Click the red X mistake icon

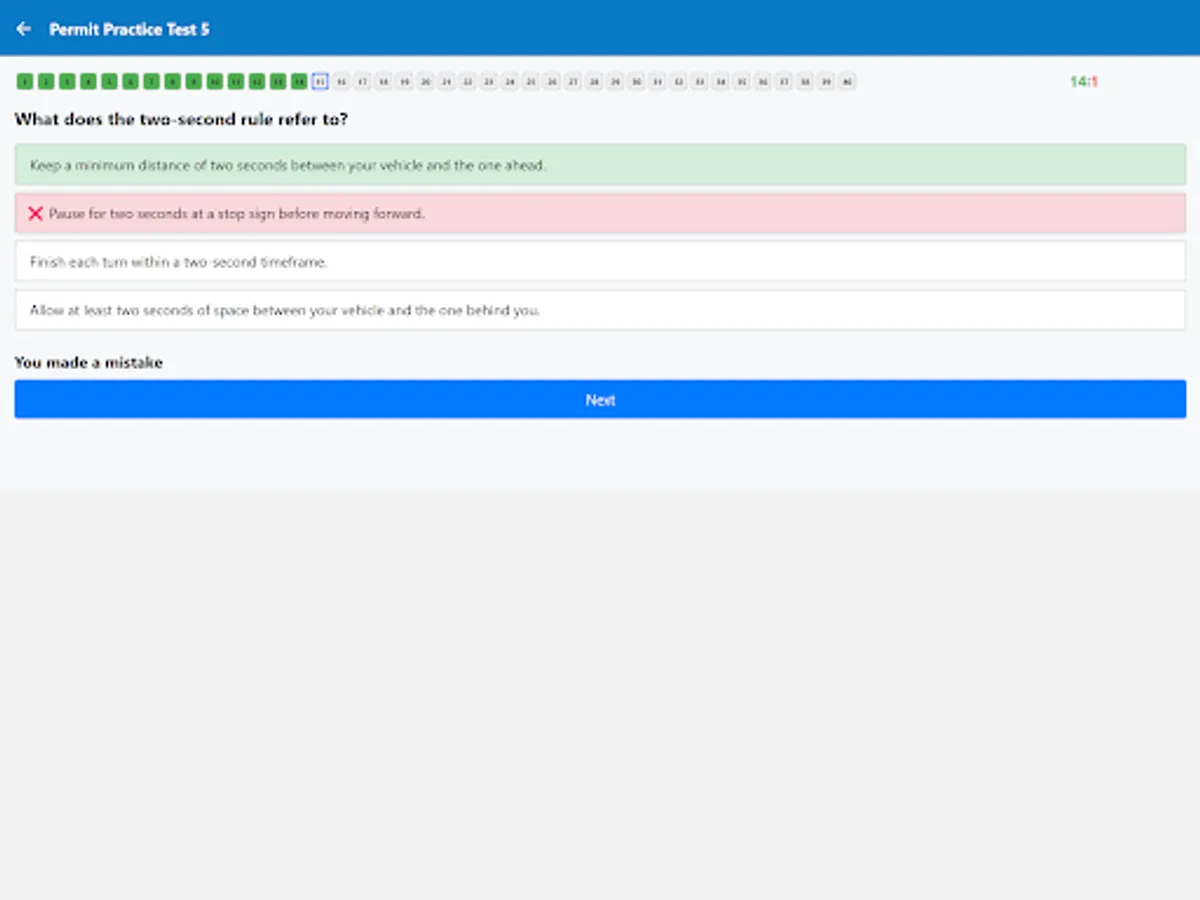[x=36, y=213]
